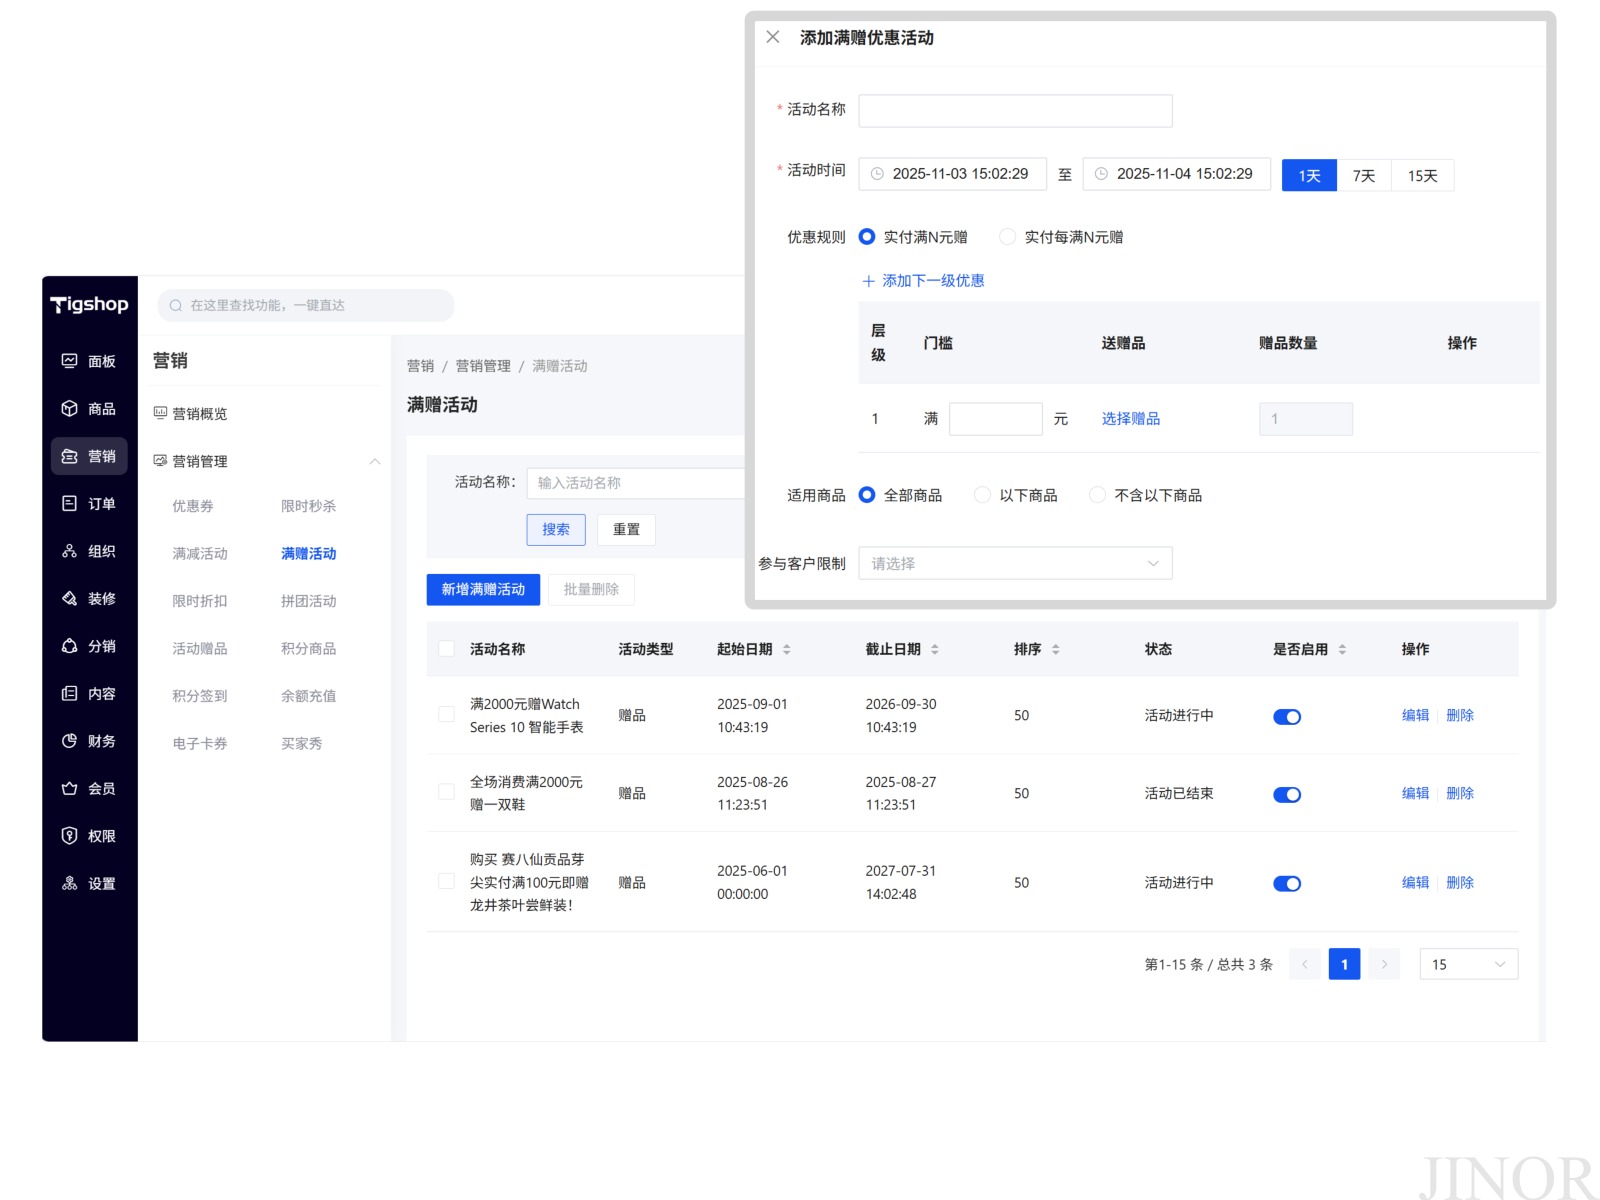Open the 商品 products sidebar icon
Screen dimensions: 1600x1200
pos(69,408)
